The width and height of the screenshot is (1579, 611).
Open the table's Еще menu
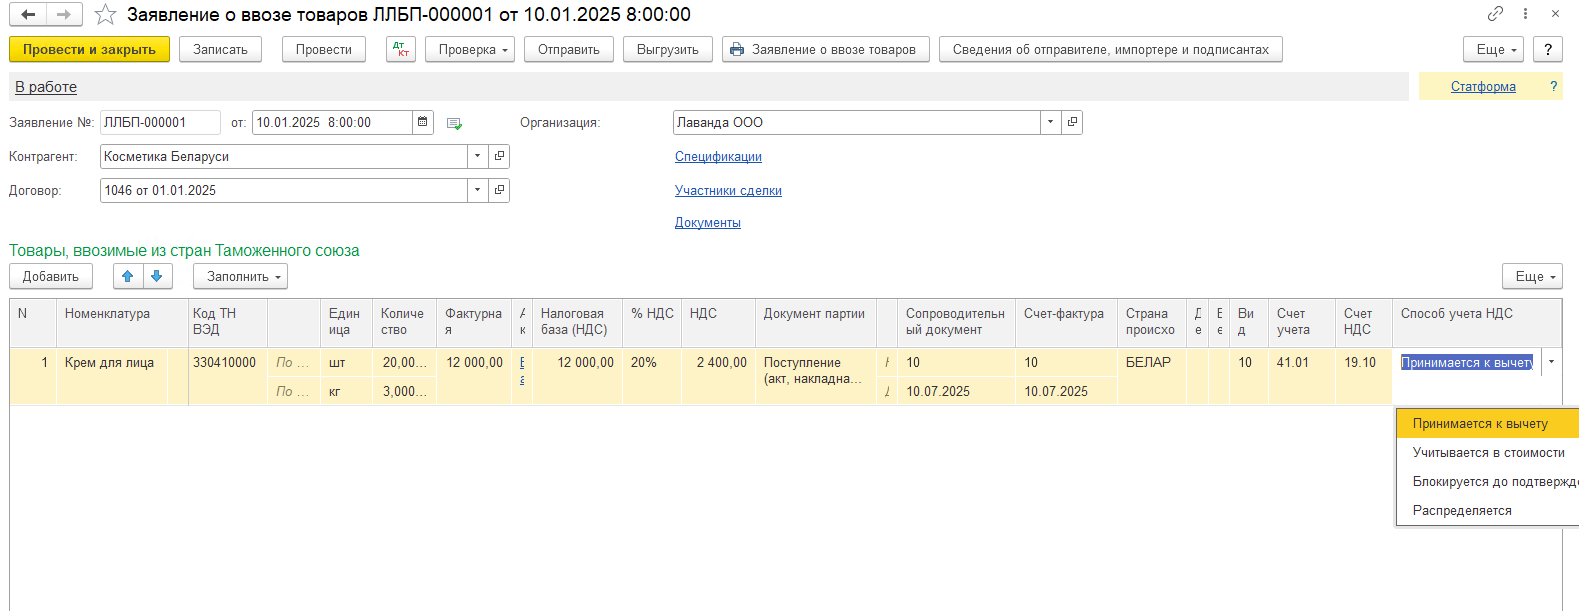1532,276
